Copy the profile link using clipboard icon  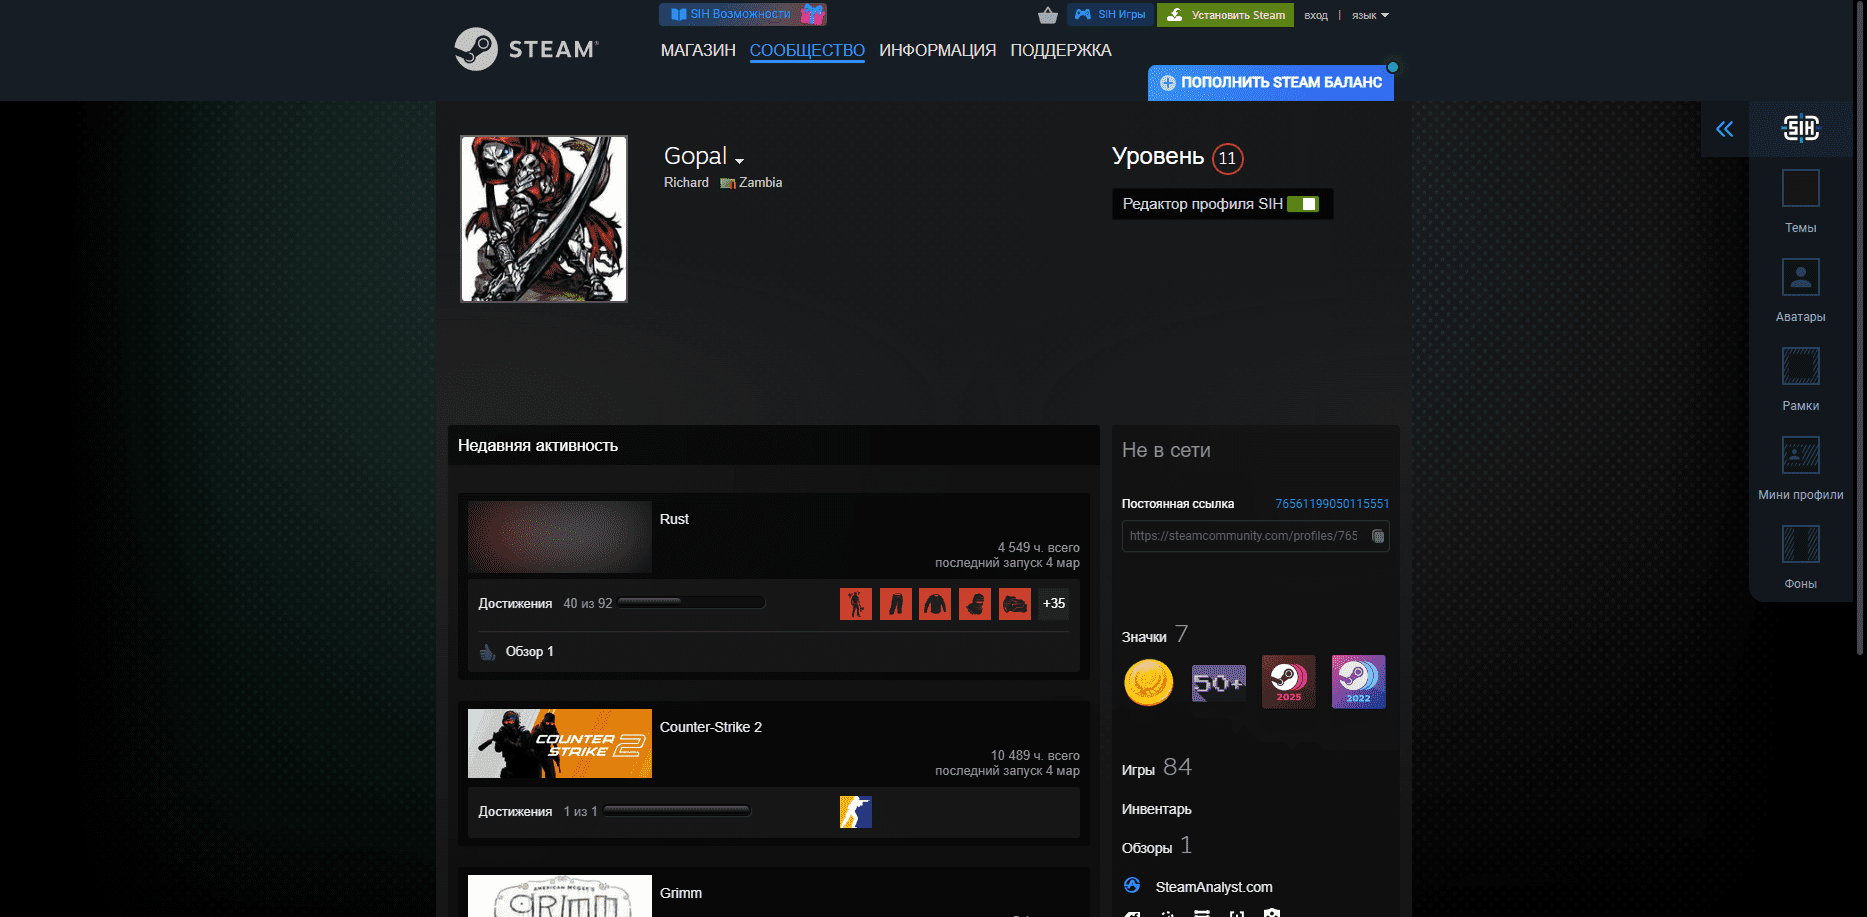tap(1377, 536)
